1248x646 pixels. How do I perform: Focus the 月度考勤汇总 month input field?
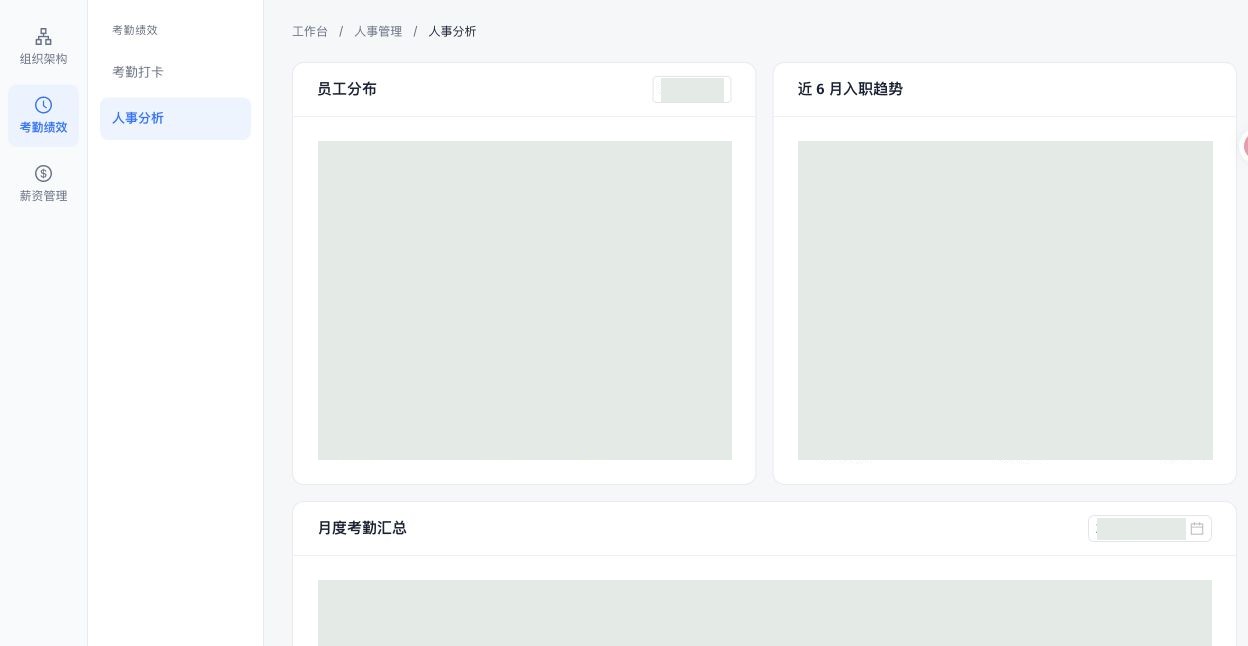point(1150,529)
